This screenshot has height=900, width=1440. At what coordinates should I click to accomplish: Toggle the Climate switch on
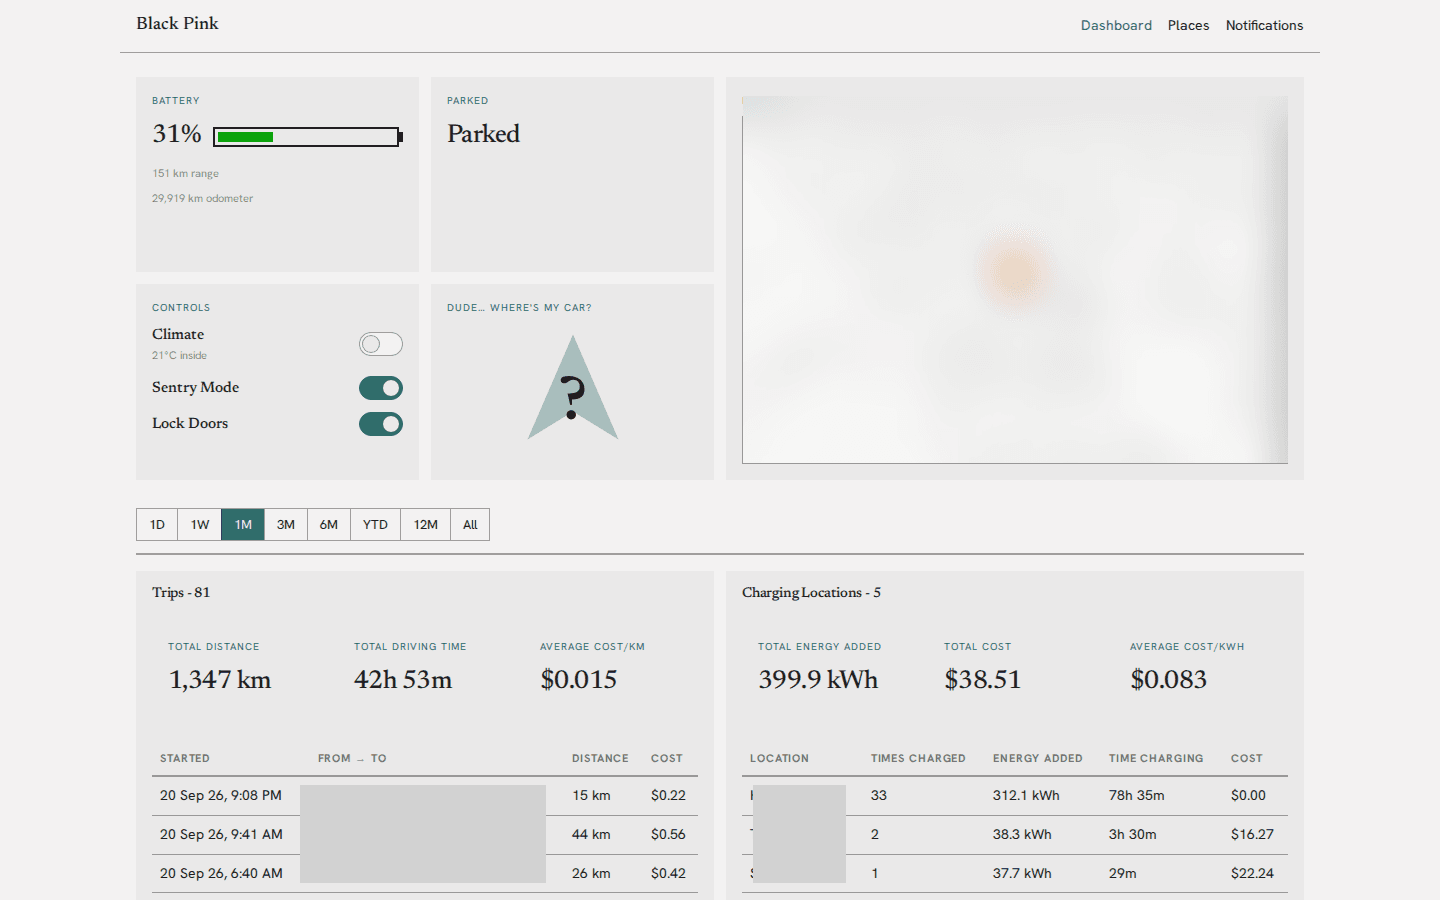click(381, 344)
